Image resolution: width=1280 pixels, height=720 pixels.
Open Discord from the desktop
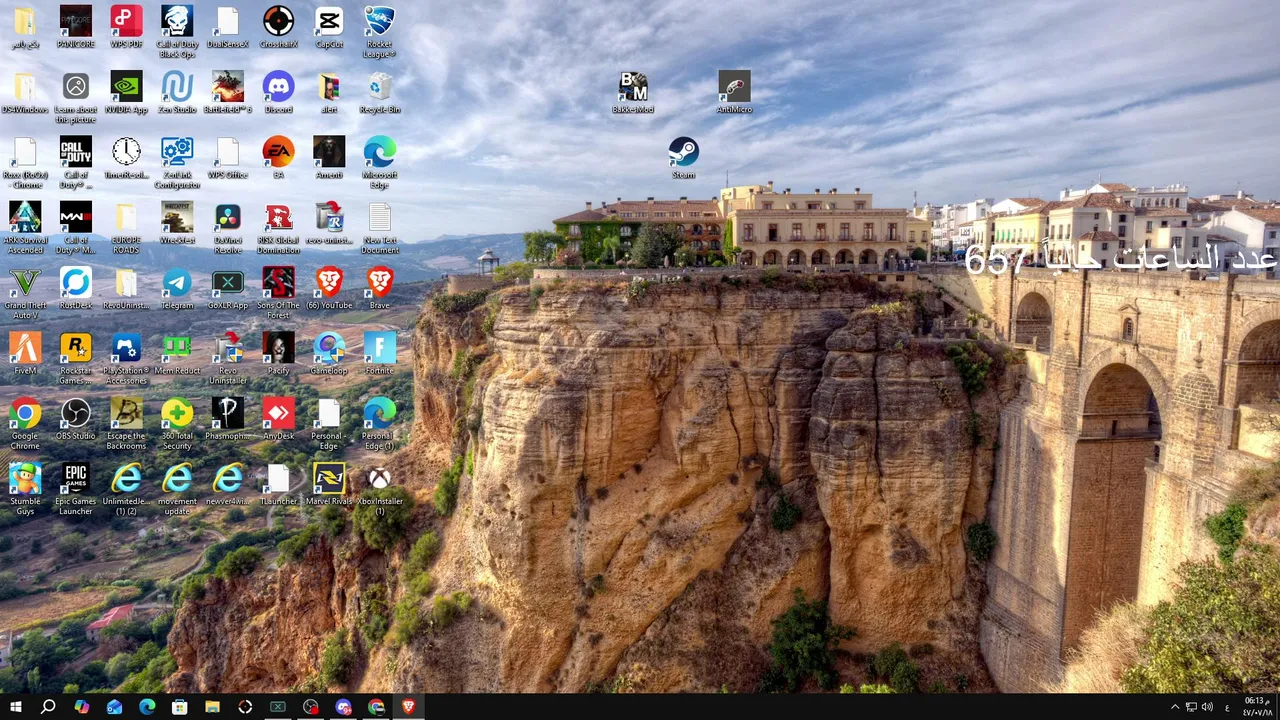click(278, 92)
